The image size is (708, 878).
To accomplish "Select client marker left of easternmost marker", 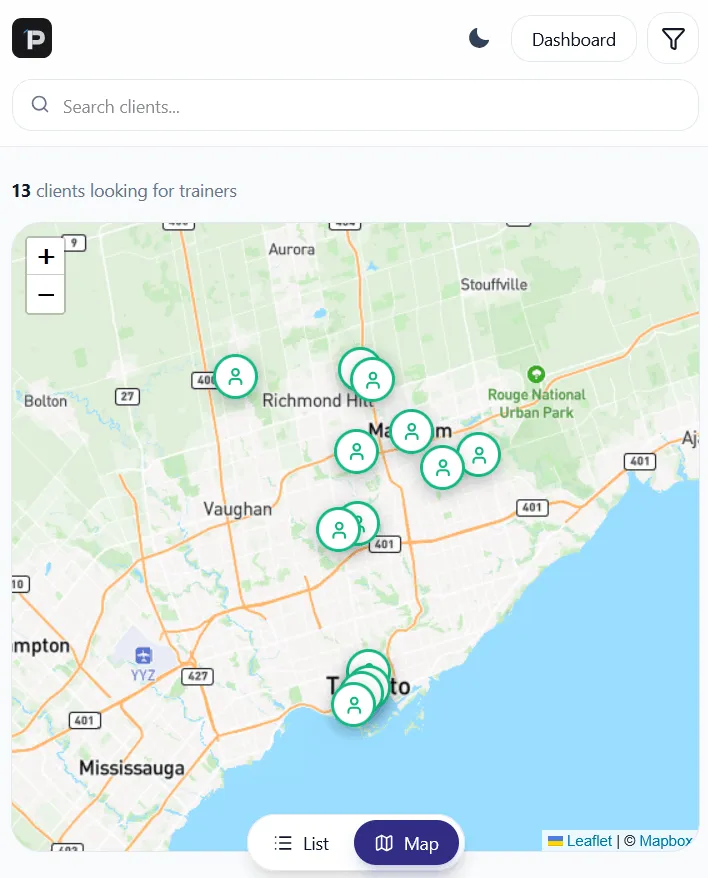I will (x=442, y=467).
